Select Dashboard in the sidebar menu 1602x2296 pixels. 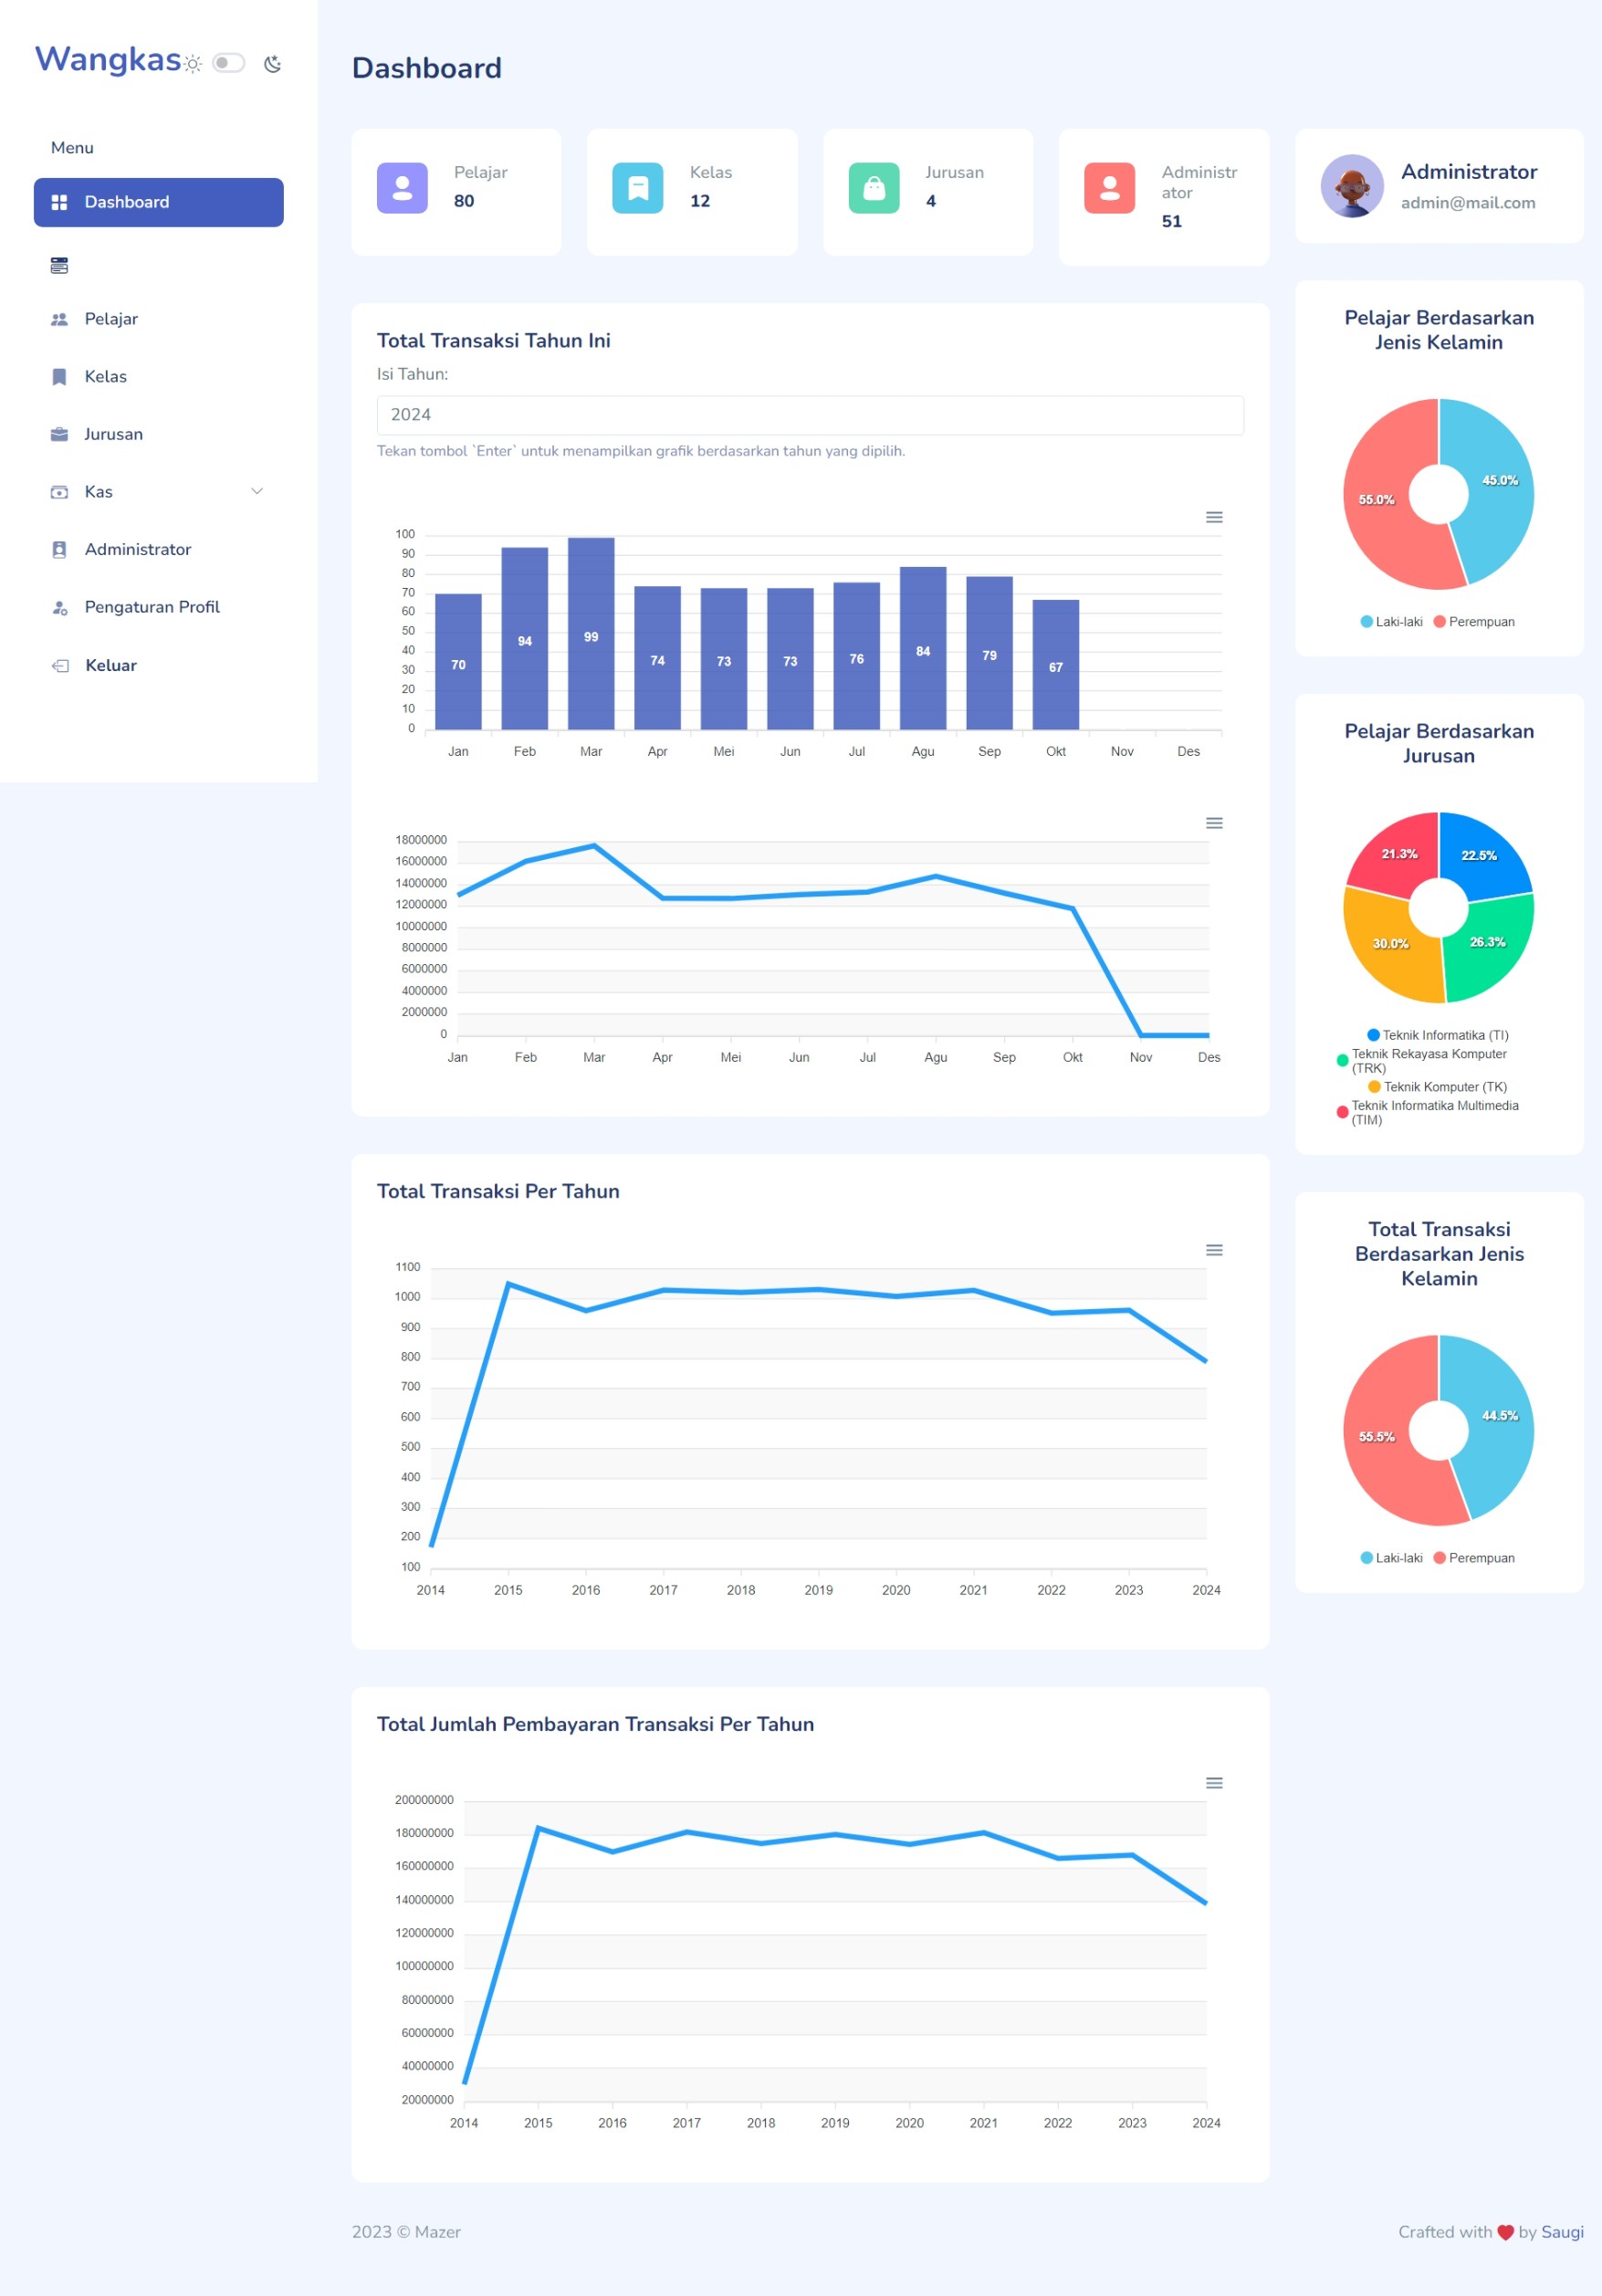pos(159,202)
